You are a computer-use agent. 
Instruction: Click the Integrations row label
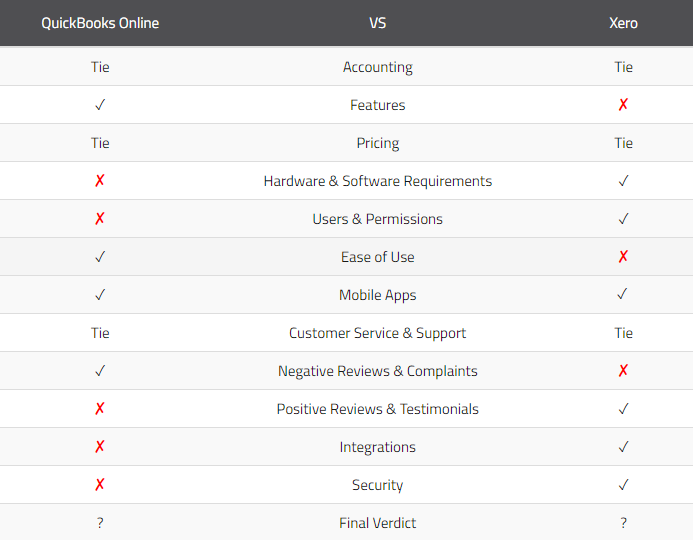pos(377,447)
